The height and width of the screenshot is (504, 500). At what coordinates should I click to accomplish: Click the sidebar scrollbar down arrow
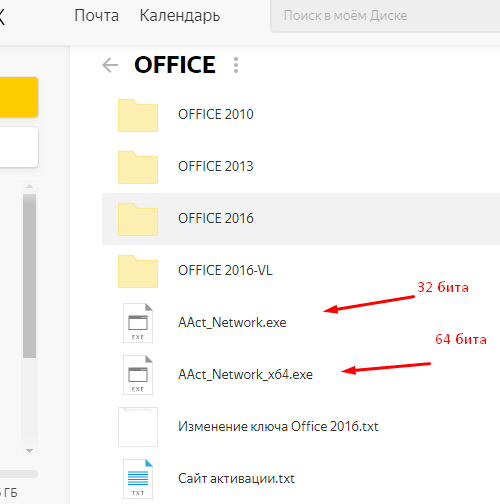click(x=29, y=451)
